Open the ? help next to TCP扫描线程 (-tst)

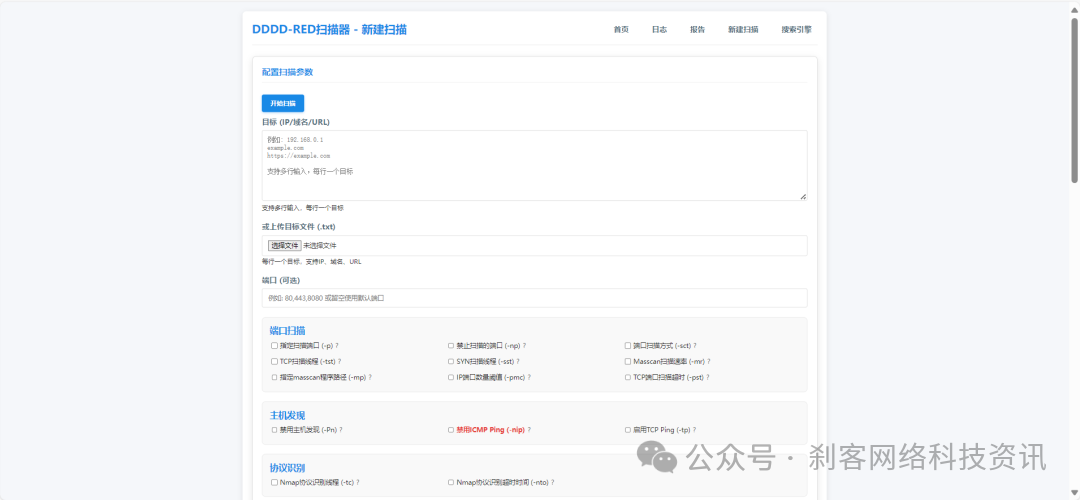[x=340, y=362]
